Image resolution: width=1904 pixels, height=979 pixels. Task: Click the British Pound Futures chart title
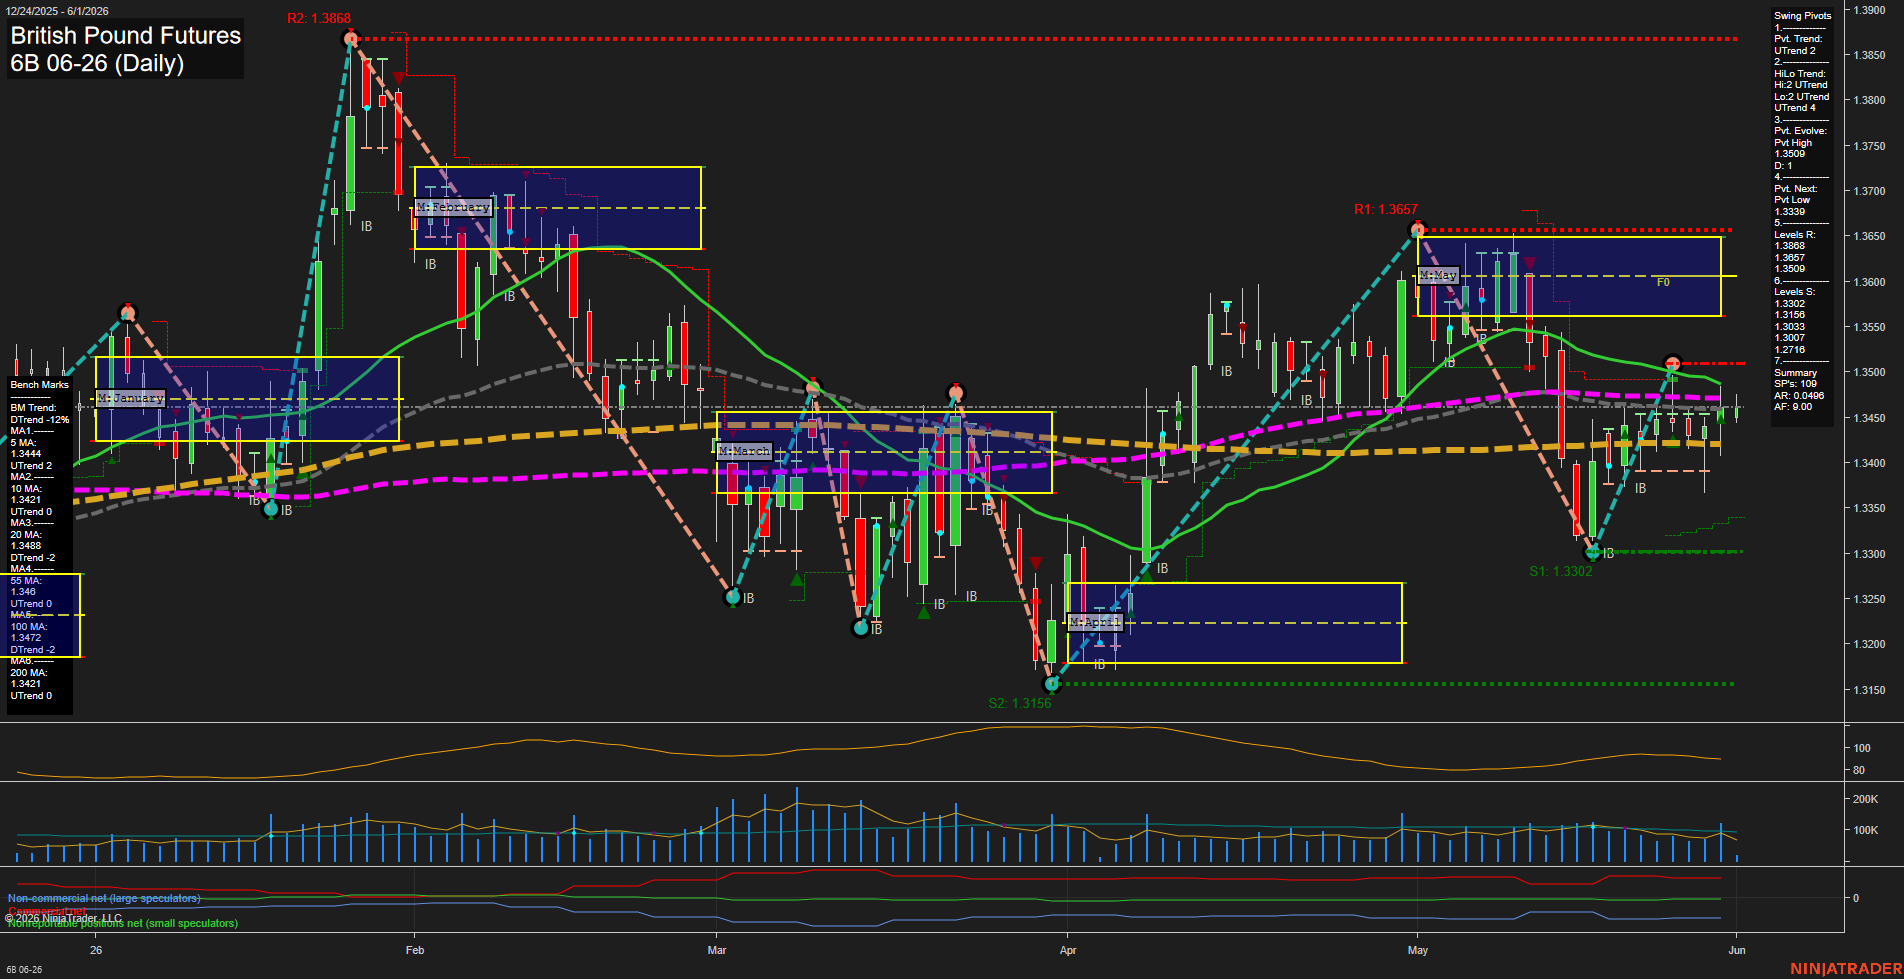click(125, 49)
